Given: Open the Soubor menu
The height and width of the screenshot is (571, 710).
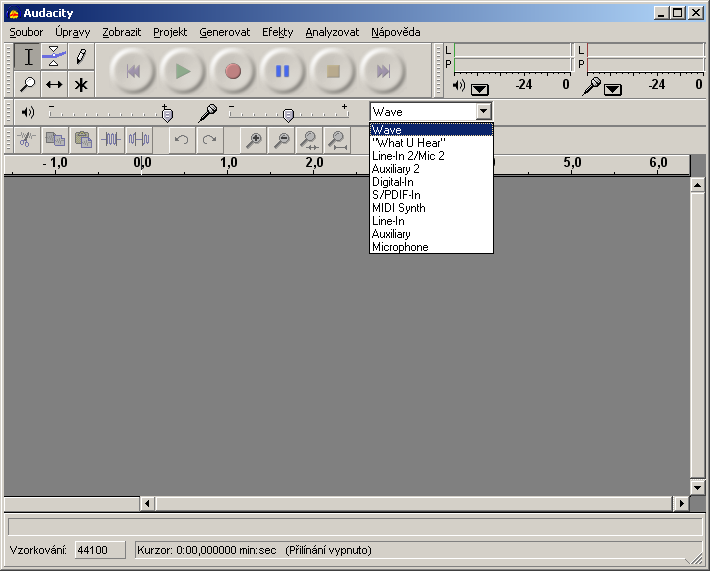Looking at the screenshot, I should 26,32.
